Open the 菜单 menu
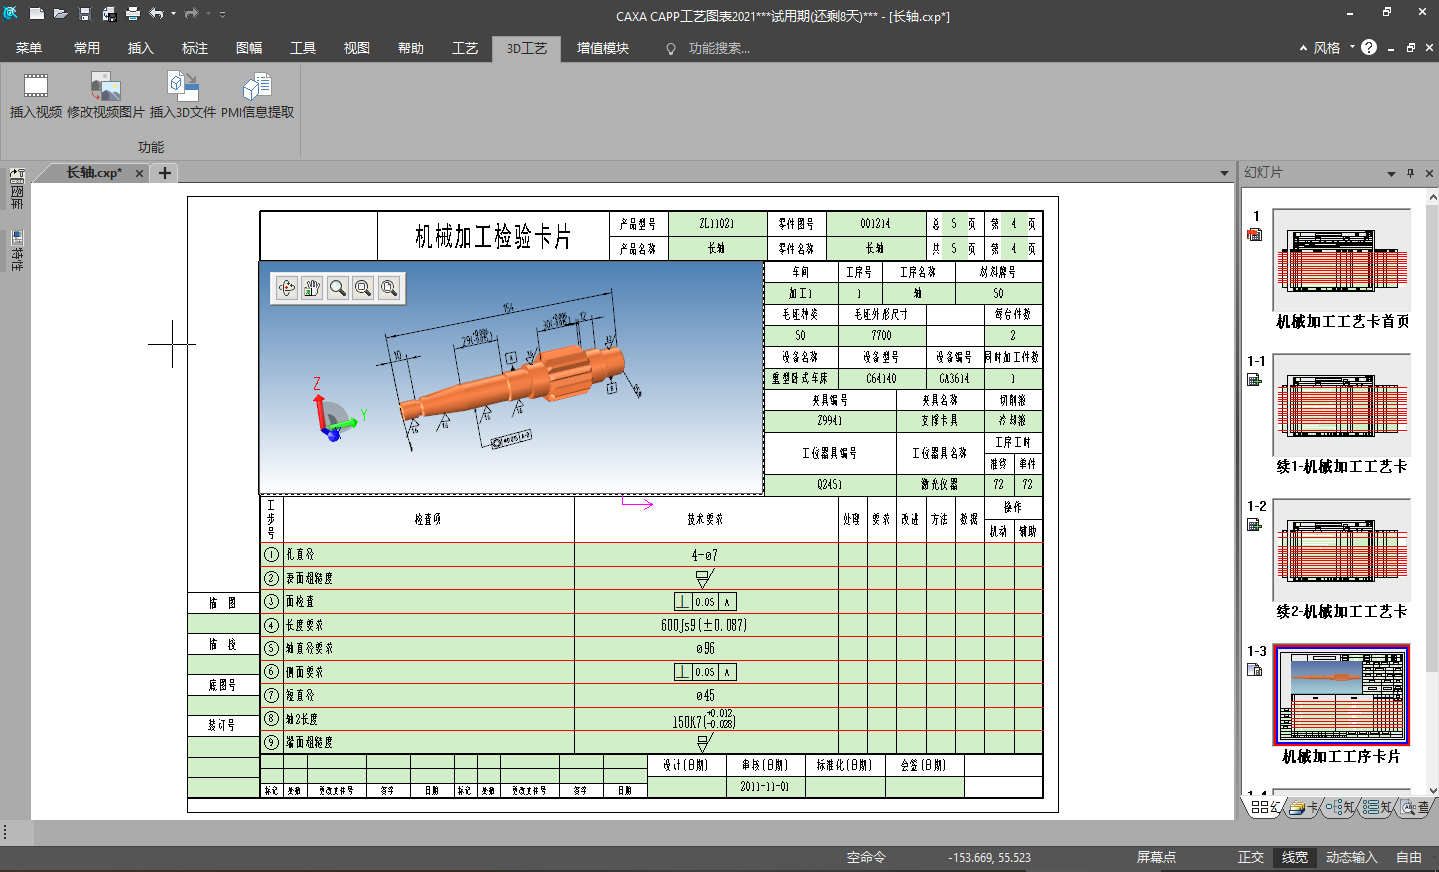The width and height of the screenshot is (1439, 872). (29, 48)
